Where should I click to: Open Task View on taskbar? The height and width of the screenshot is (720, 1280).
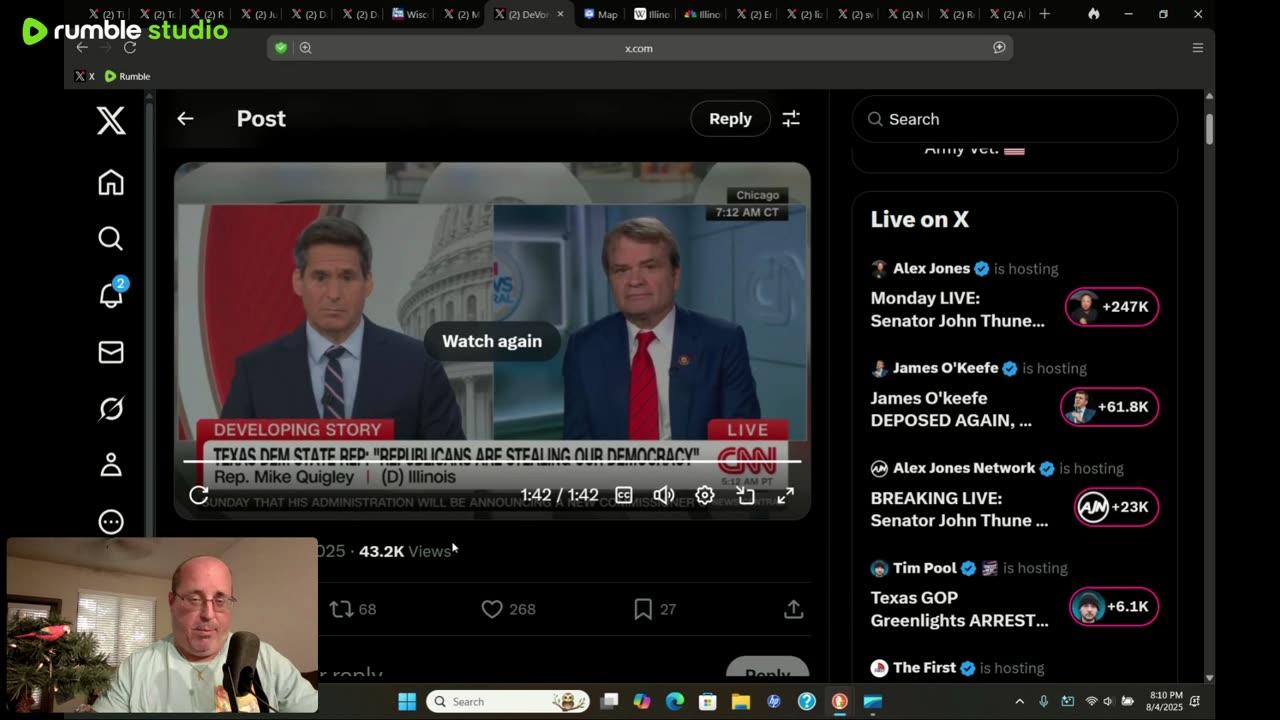609,701
